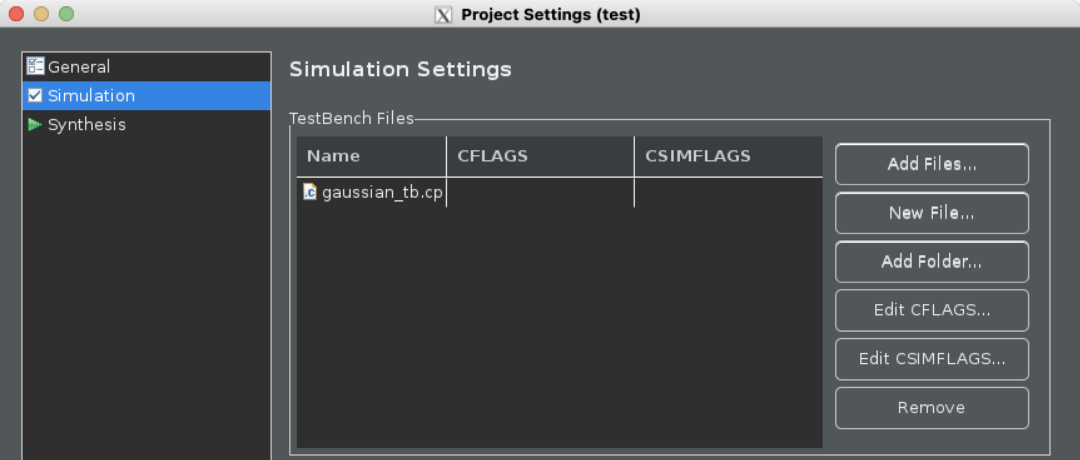This screenshot has height=460, width=1080.
Task: Select the gaussian_tb.cp file name
Action: pyautogui.click(x=382, y=192)
